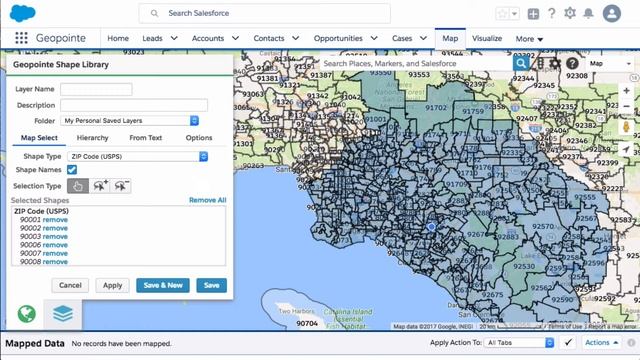Remove ZIP code 90002
The image size is (640, 360).
tap(55, 228)
